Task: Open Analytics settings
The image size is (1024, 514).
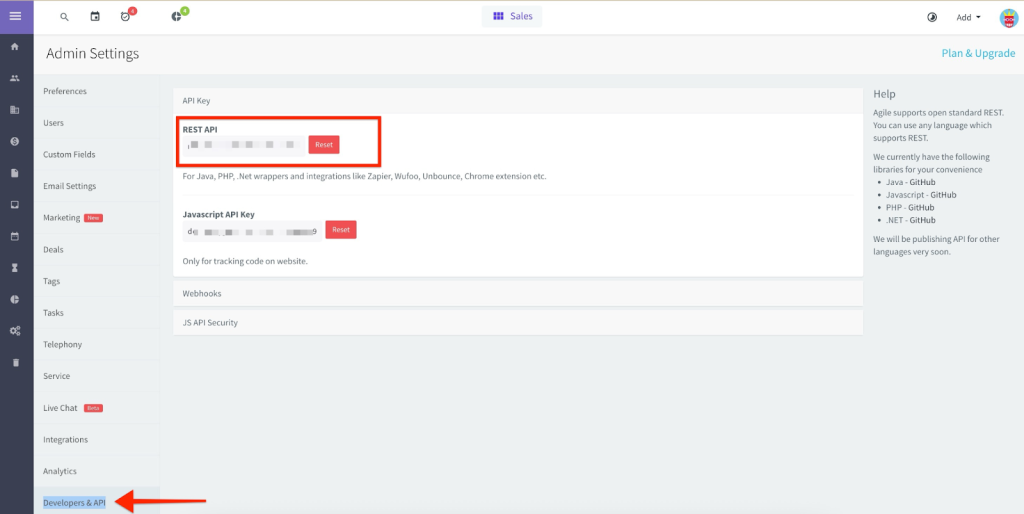Action: point(96,471)
